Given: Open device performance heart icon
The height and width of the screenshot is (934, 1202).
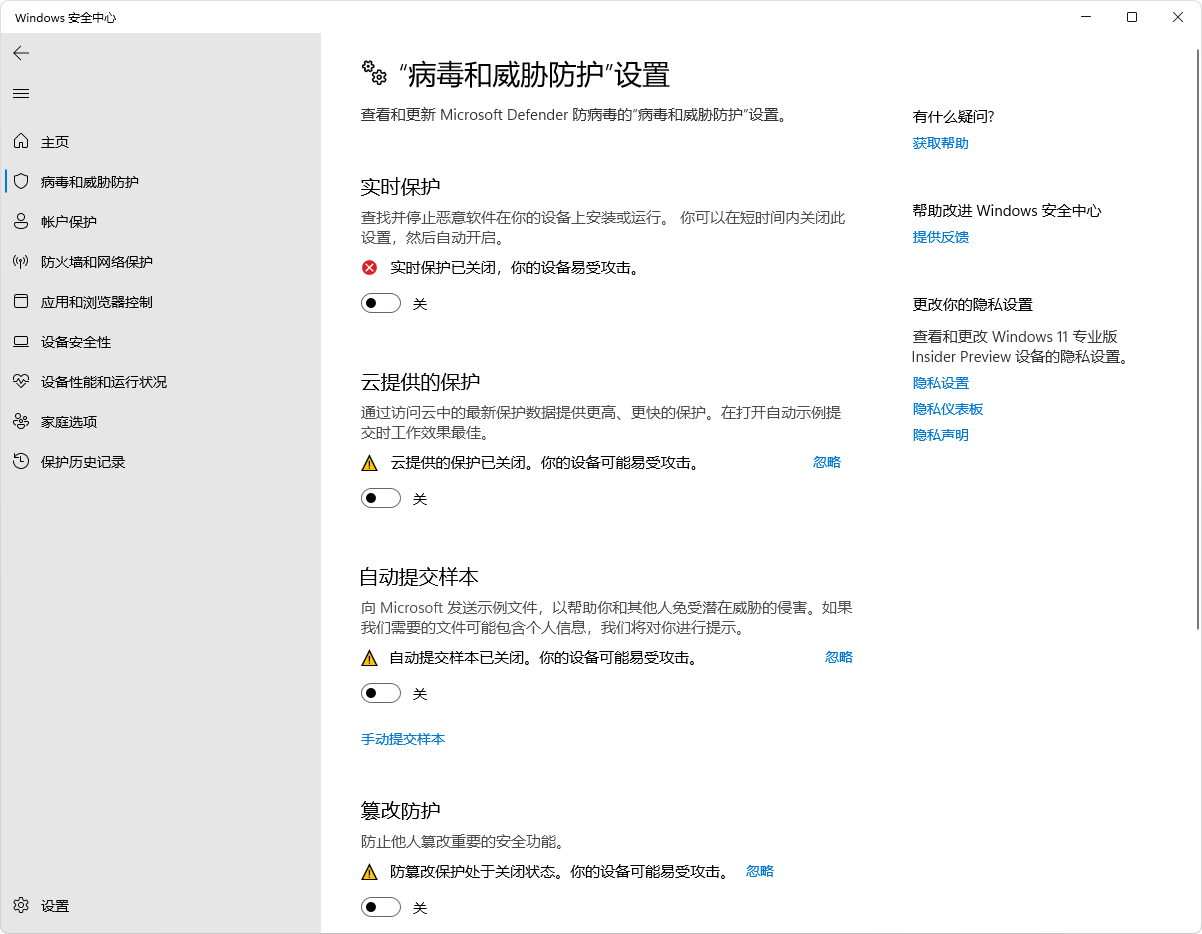Looking at the screenshot, I should click(x=21, y=382).
